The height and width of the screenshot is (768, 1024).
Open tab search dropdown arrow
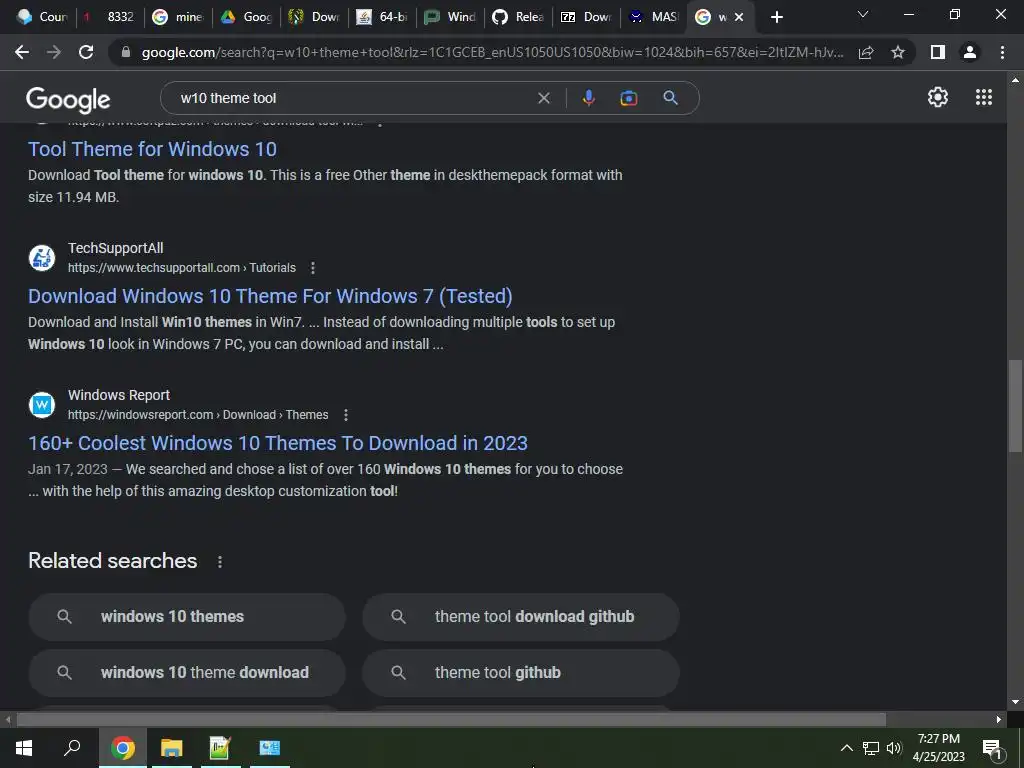pos(863,14)
